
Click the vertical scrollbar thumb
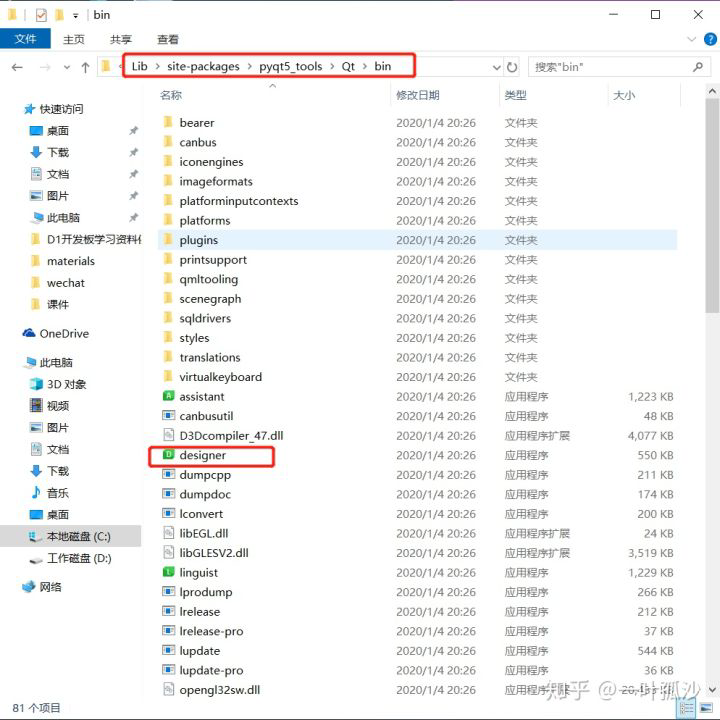712,206
